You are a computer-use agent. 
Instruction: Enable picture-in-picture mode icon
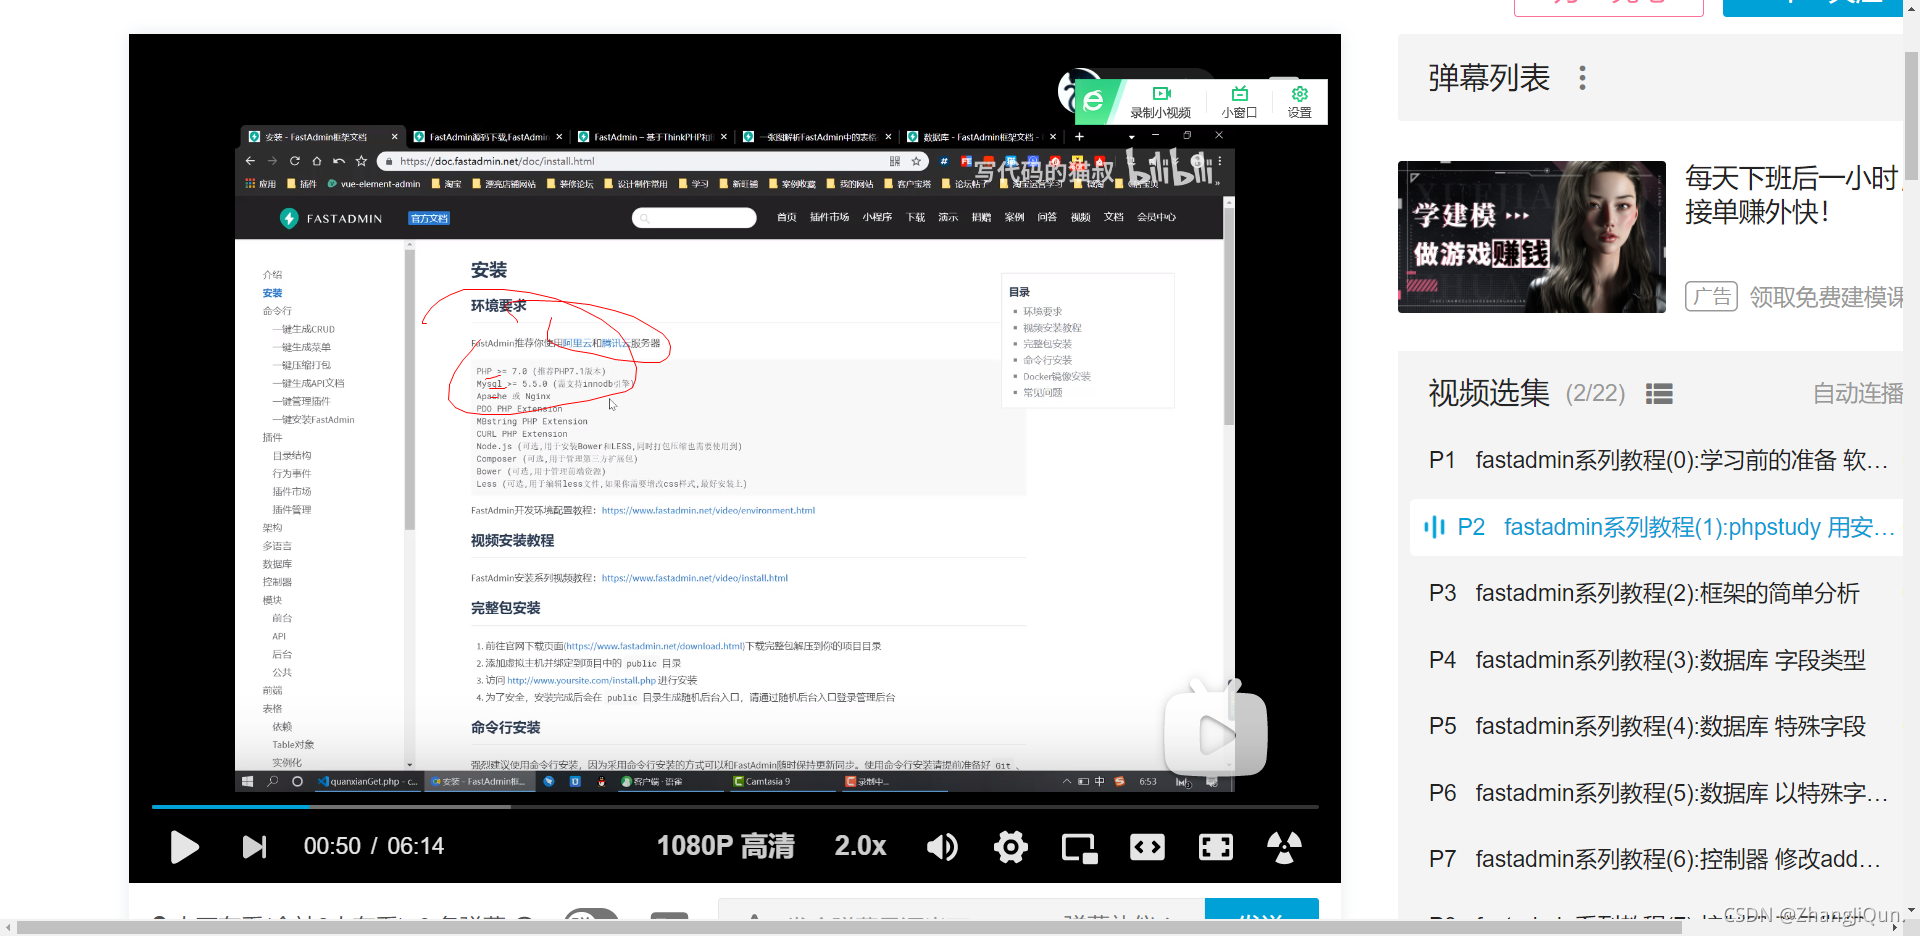click(x=1079, y=848)
